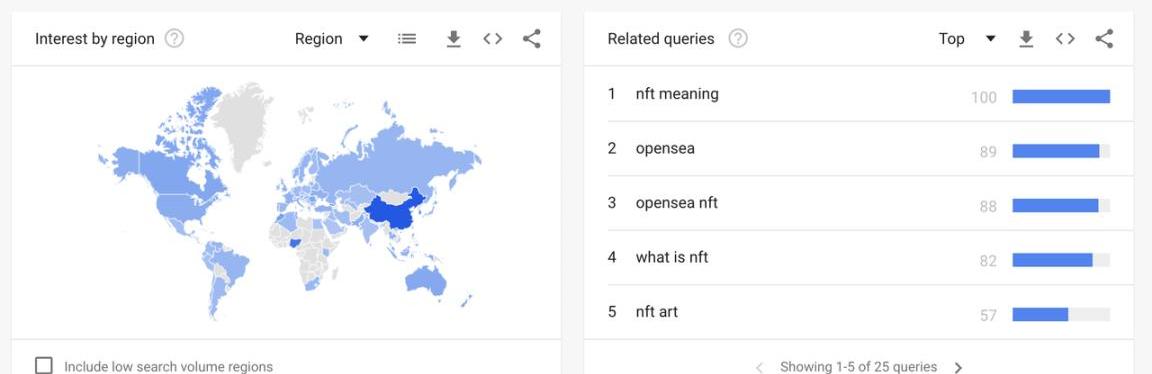The height and width of the screenshot is (374, 1152).
Task: Go to next page of queries
Action: point(958,367)
